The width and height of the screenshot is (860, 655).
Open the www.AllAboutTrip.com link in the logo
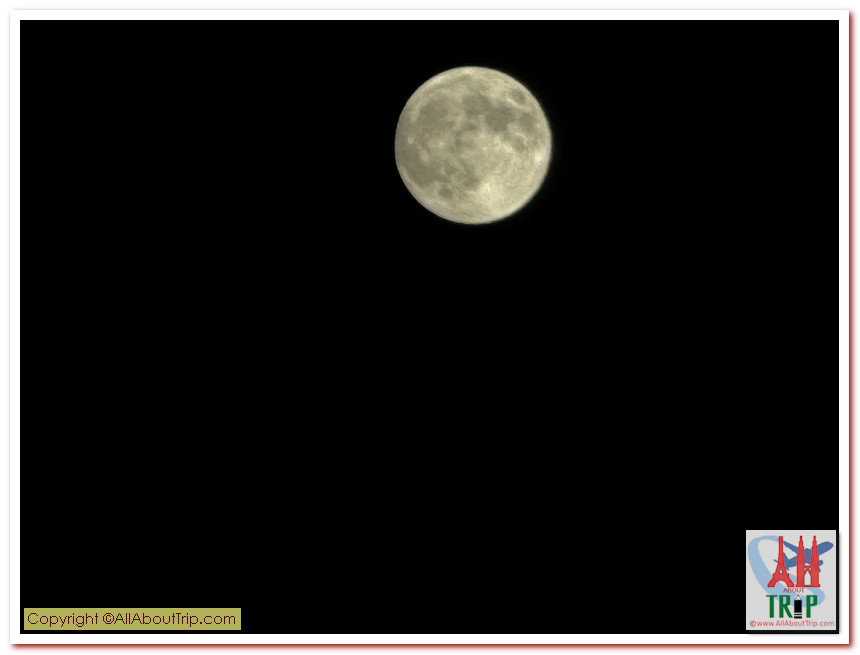794,624
